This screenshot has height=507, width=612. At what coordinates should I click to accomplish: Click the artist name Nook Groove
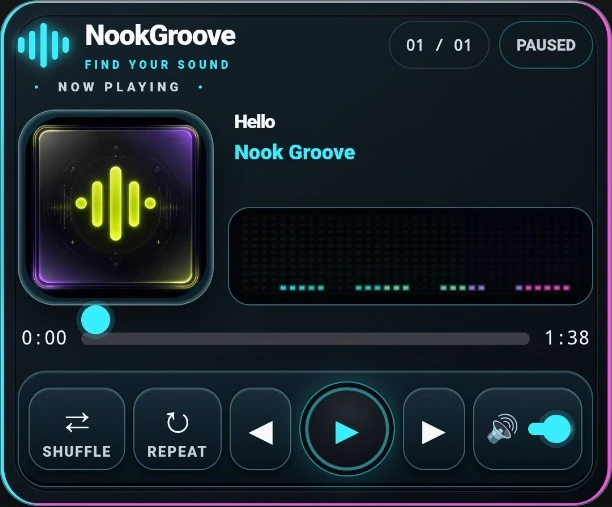(x=295, y=152)
